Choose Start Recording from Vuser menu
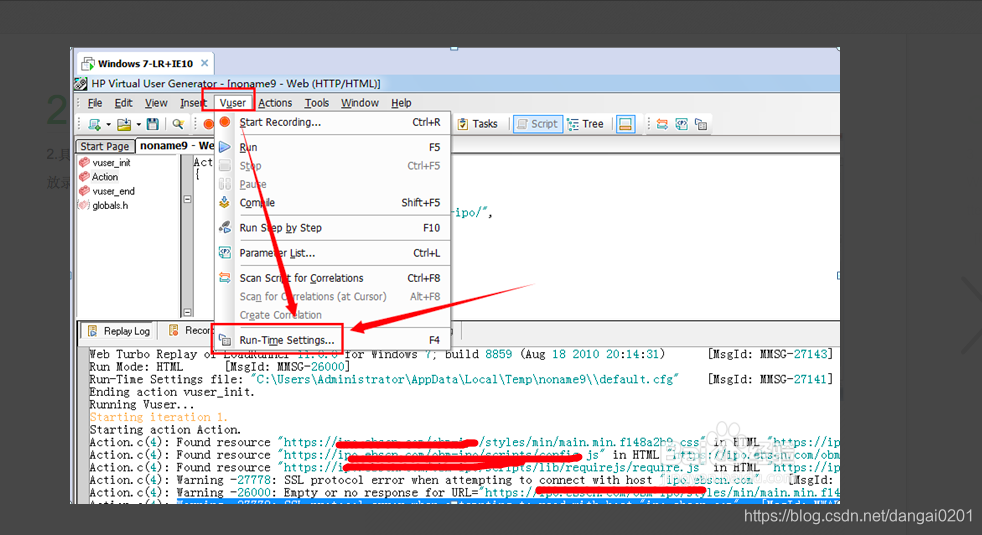982x535 pixels. point(333,122)
